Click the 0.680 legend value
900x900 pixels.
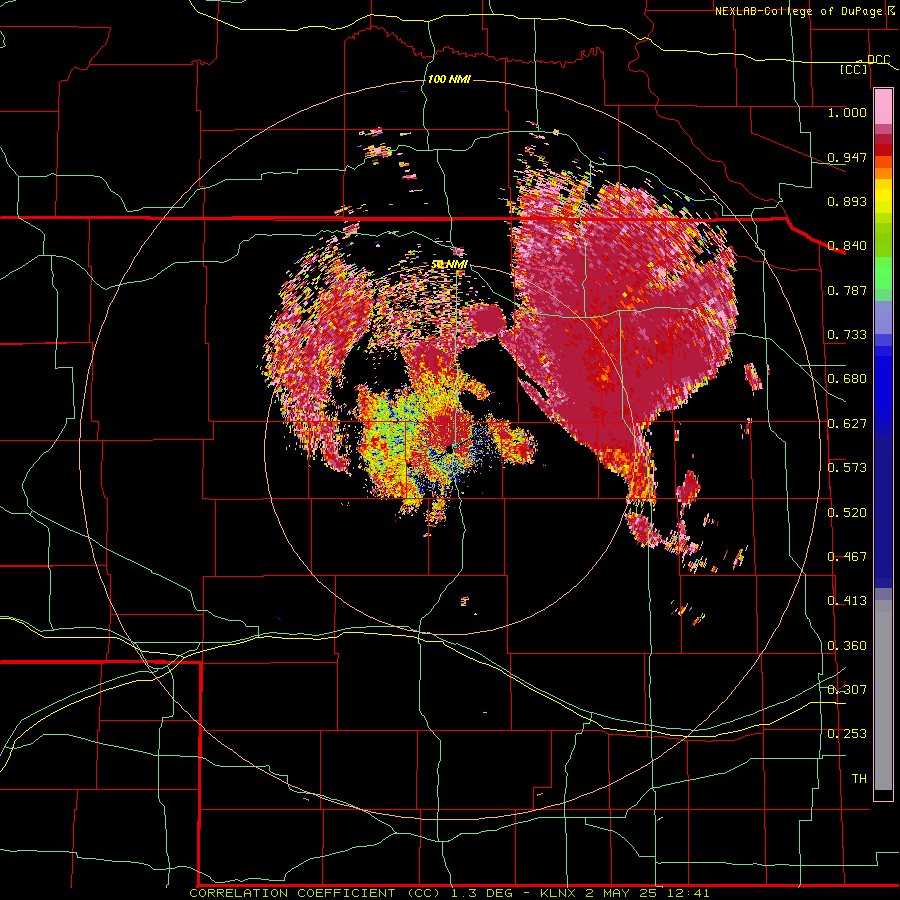(x=847, y=379)
